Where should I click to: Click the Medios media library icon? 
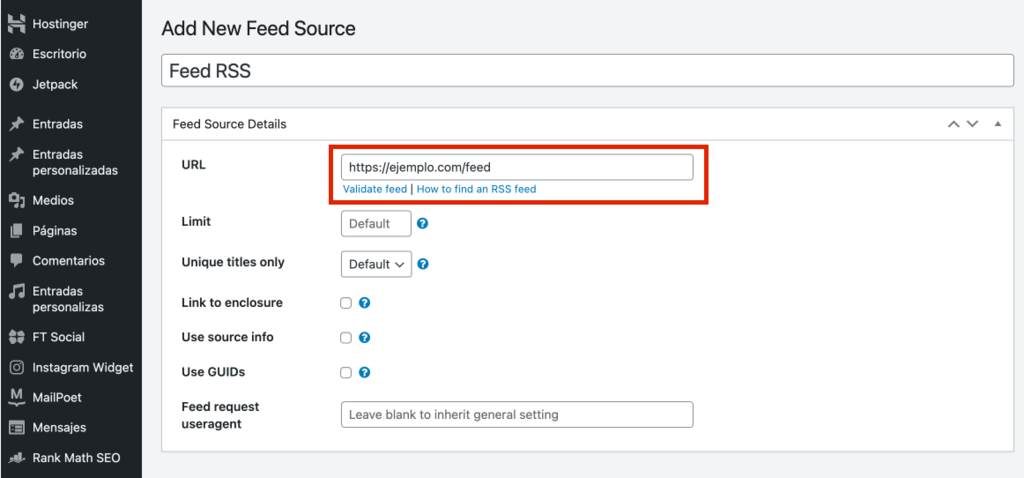click(16, 200)
